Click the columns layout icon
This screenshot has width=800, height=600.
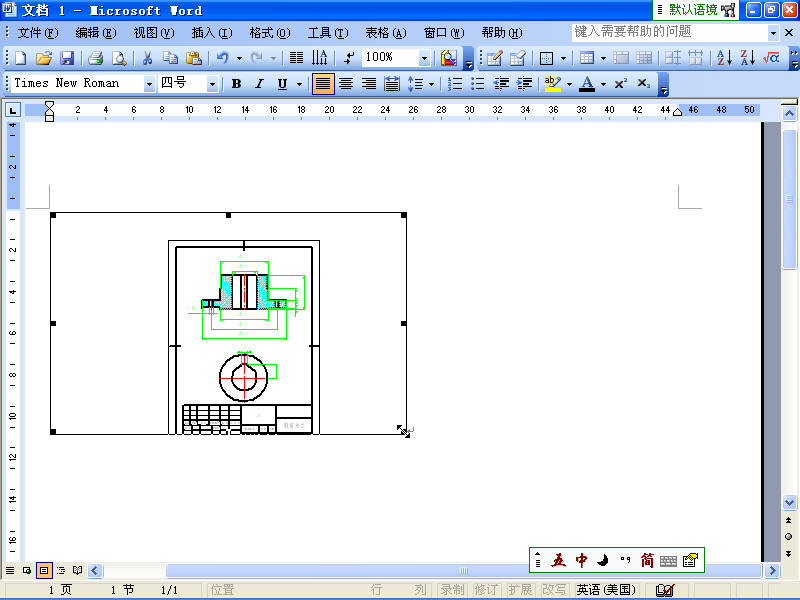click(x=296, y=58)
